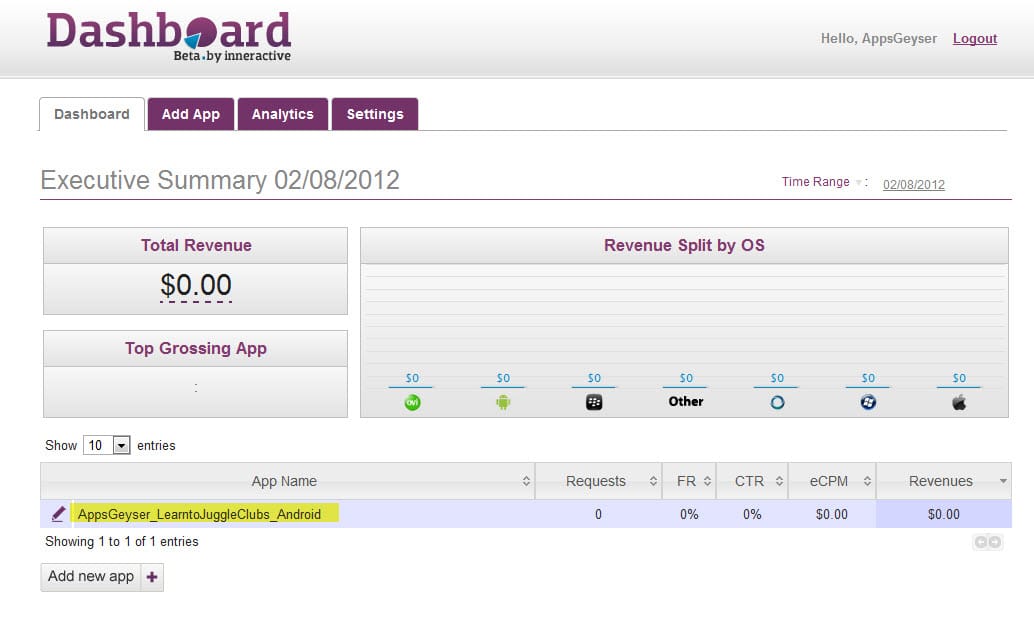Click the pencil edit icon for the app
1034x631 pixels.
[x=58, y=514]
